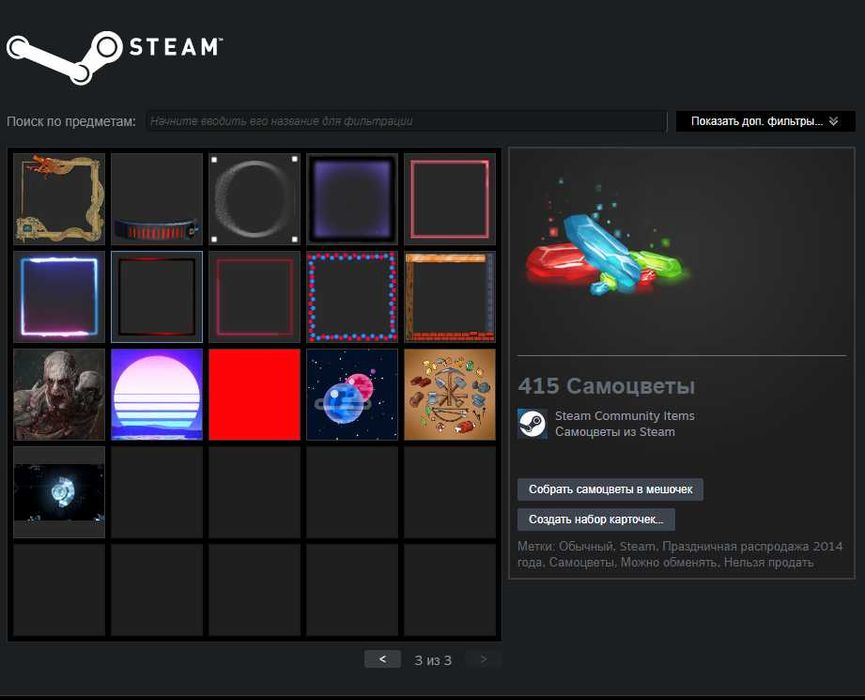Screen dimensions: 865x700
Task: Select the blue and pink planets item
Action: tap(352, 394)
